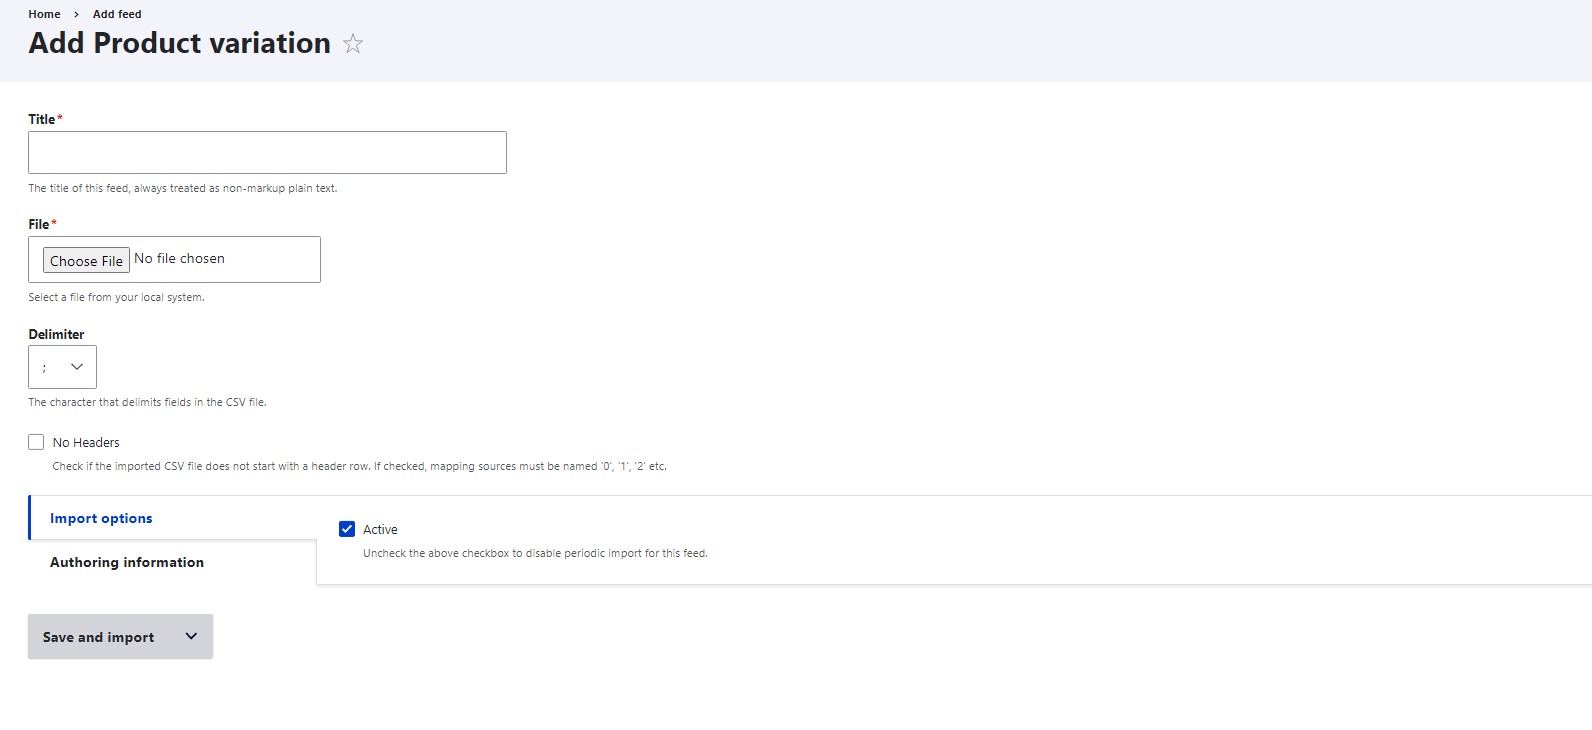Enable the No Headers checkbox
1592x730 pixels.
tap(37, 442)
